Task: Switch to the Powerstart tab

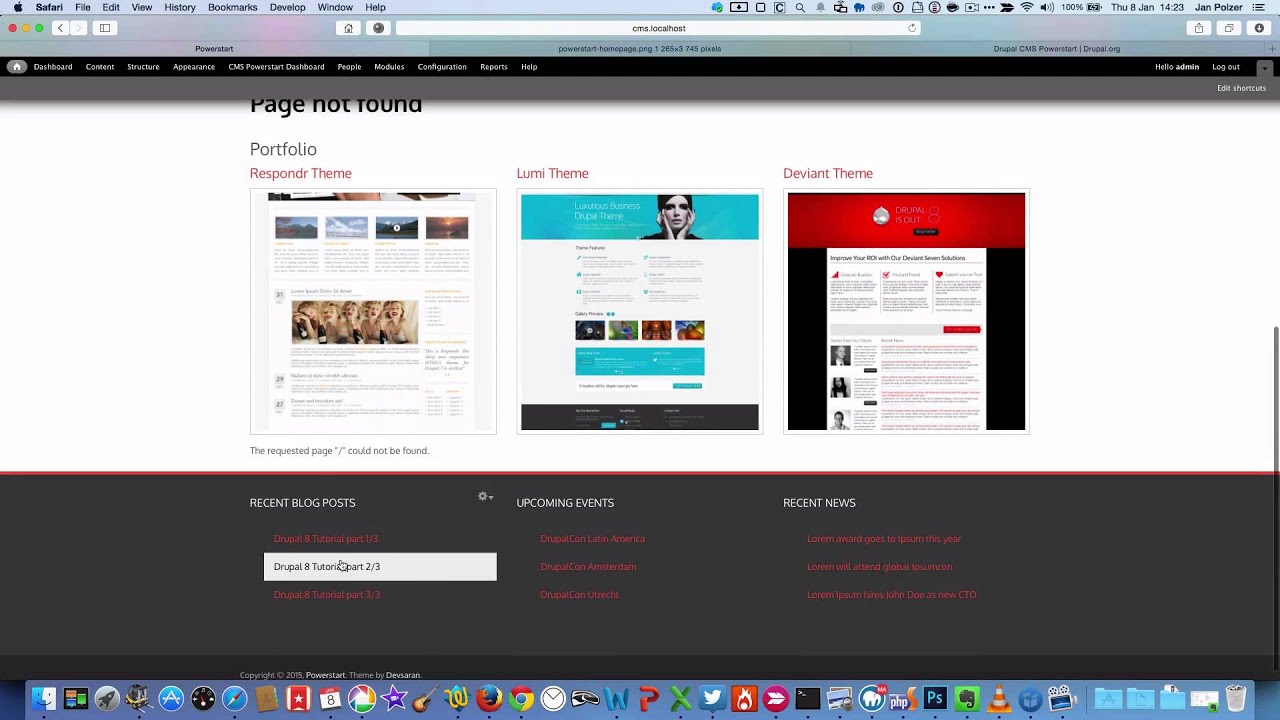Action: pyautogui.click(x=214, y=48)
